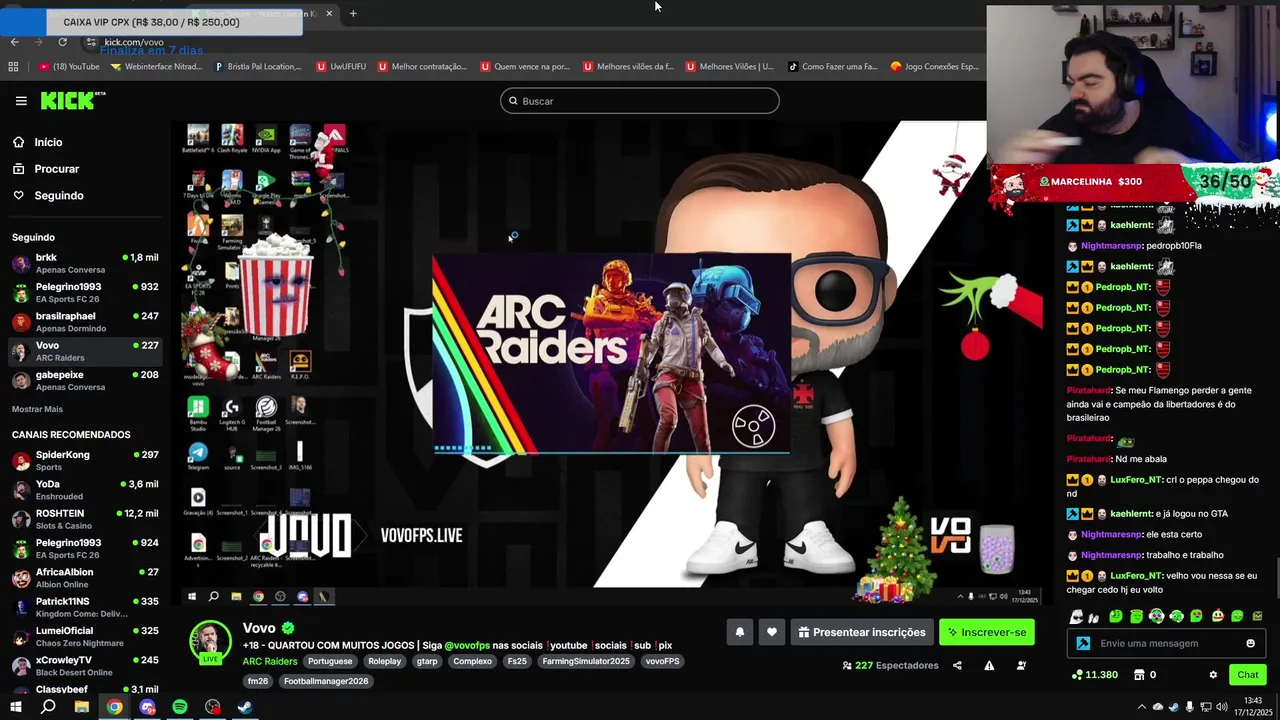Viewport: 1280px width, 720px height.
Task: Open the Kick hamburger sidebar menu
Action: click(x=21, y=101)
